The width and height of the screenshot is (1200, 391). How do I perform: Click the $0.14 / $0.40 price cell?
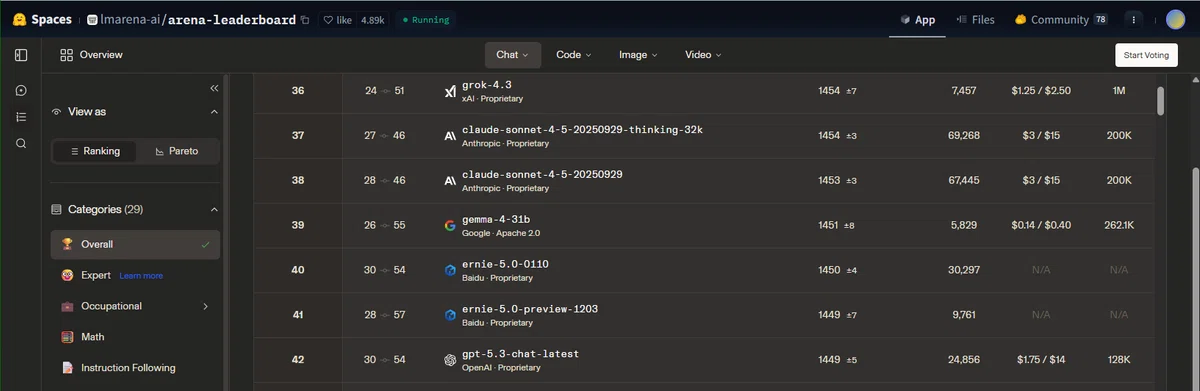click(x=1041, y=226)
